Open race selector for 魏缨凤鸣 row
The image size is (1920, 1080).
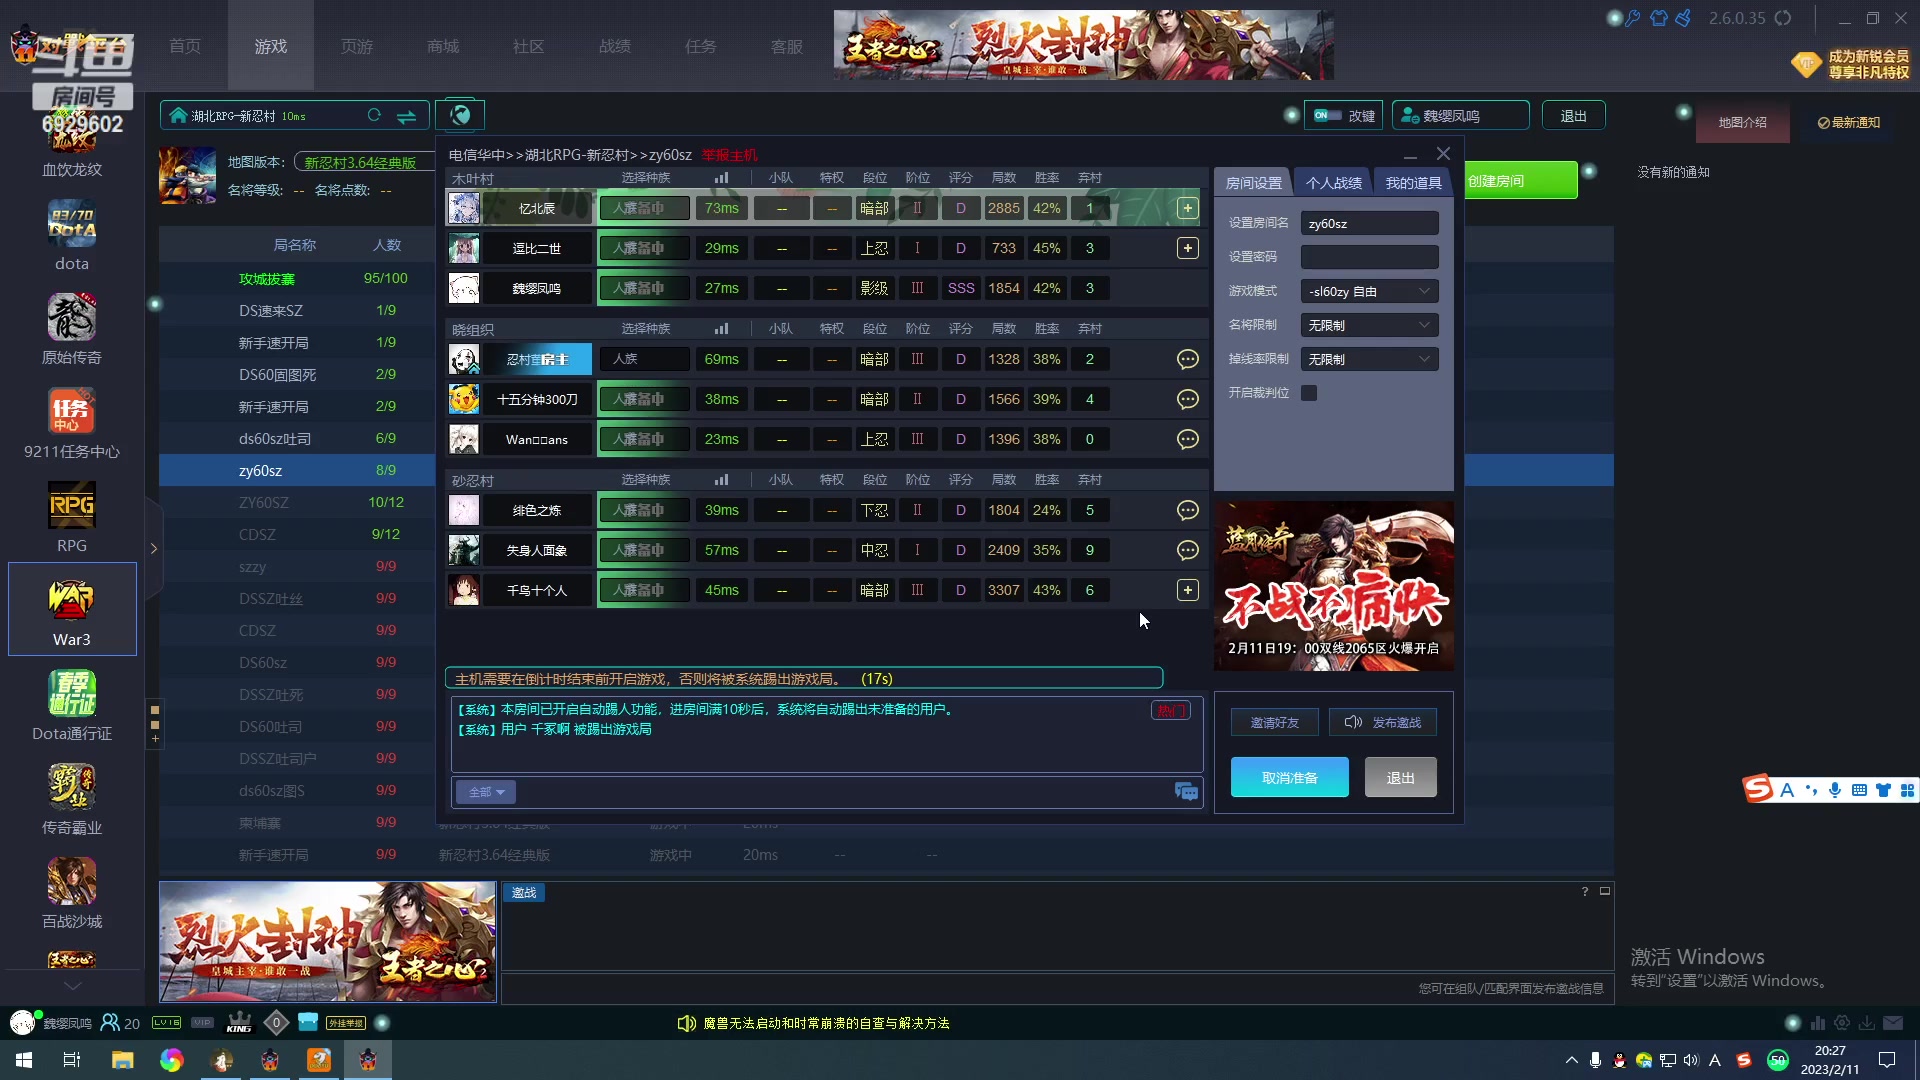644,288
